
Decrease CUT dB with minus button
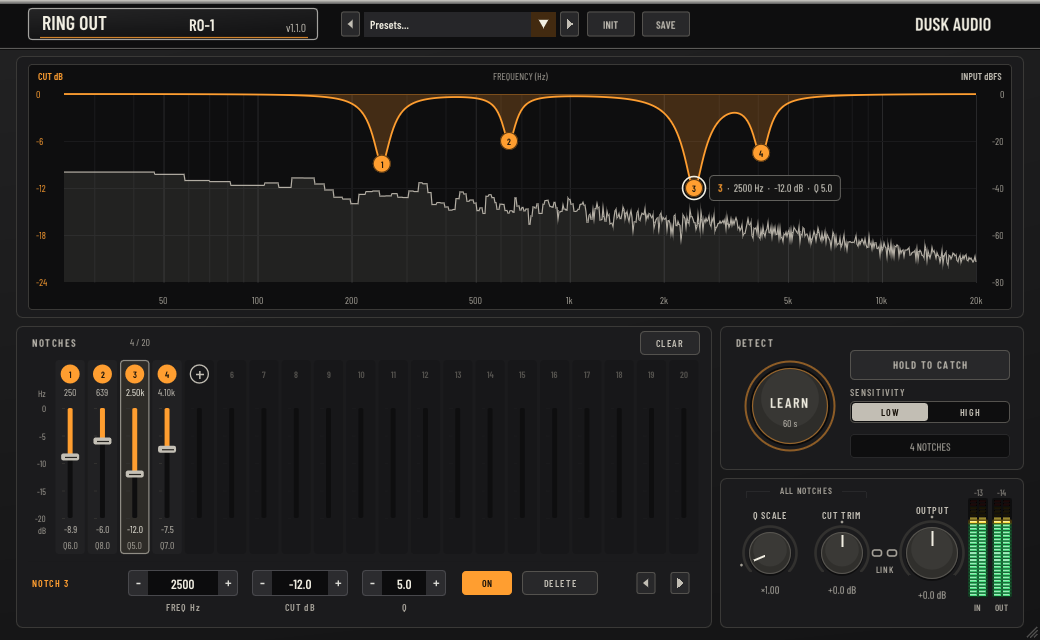coord(262,584)
